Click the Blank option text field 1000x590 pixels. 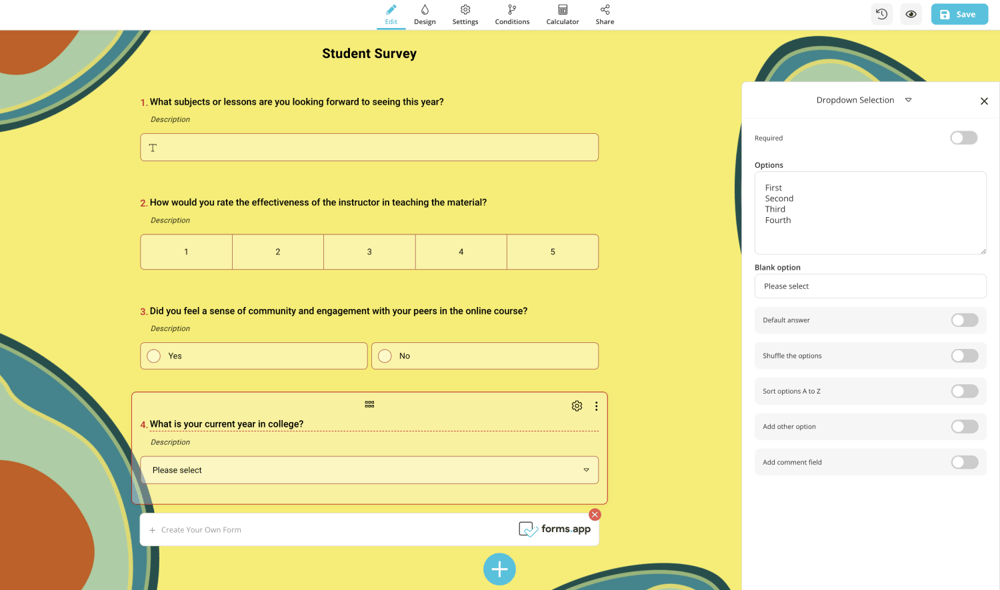point(869,286)
